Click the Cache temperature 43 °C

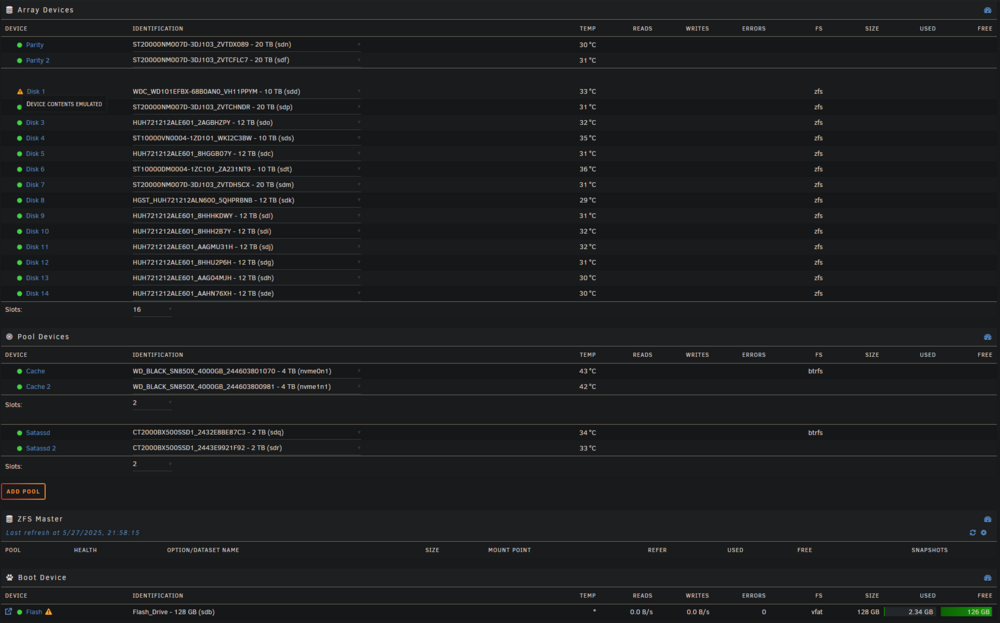587,371
